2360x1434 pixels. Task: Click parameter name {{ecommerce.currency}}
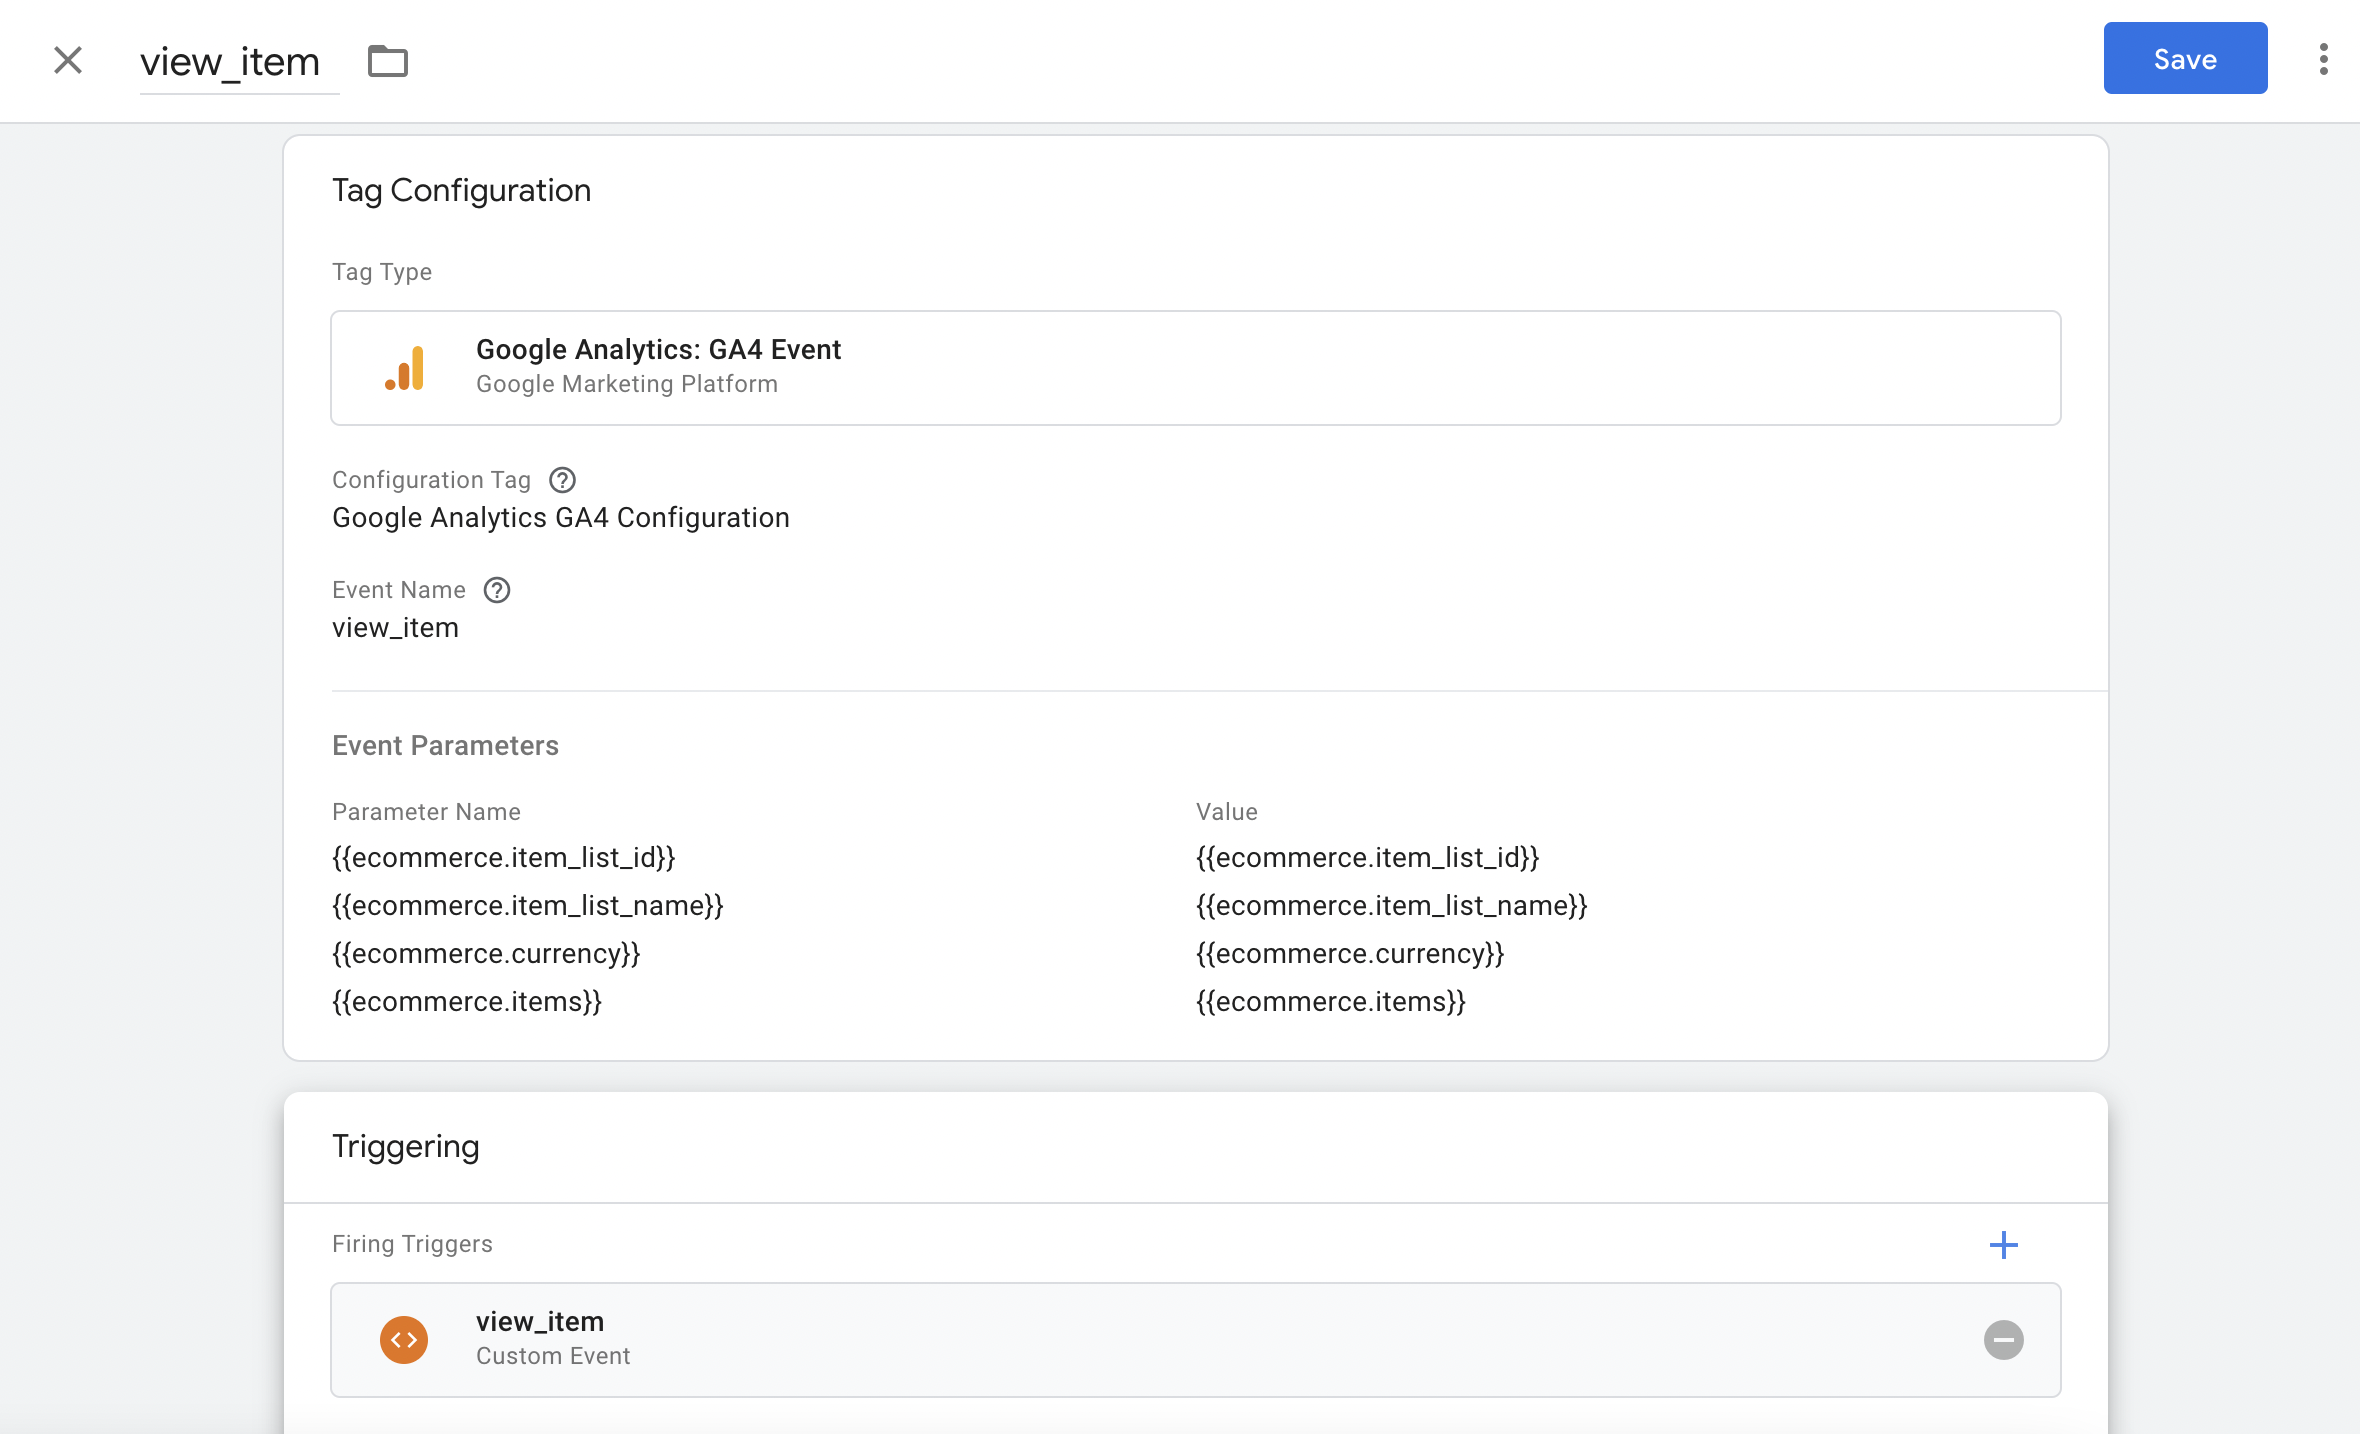tap(486, 954)
